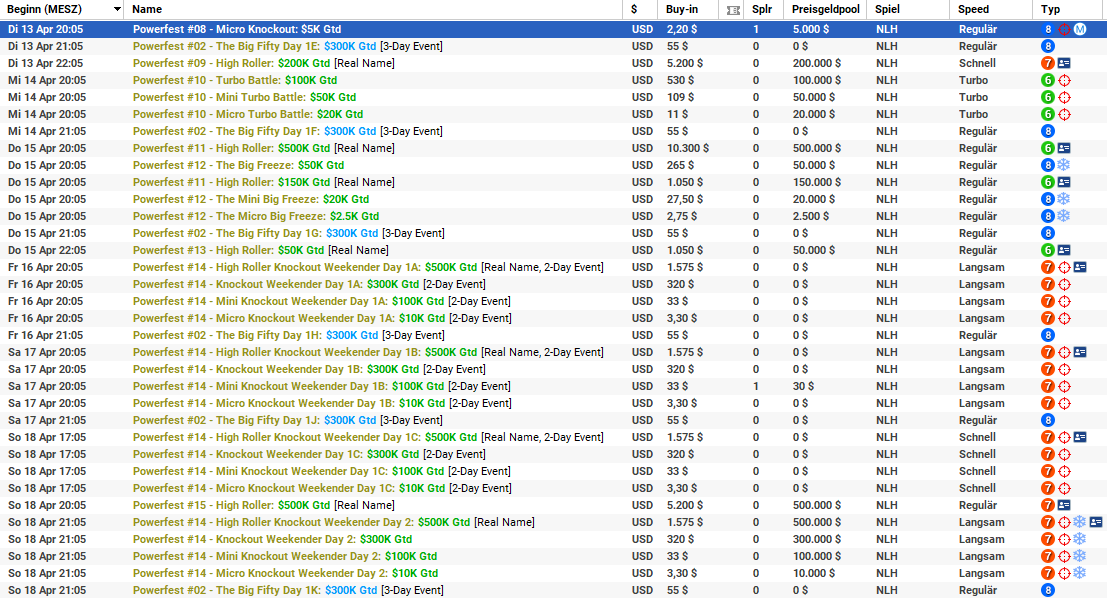1107x598 pixels.
Task: Sort by the Name column header
Action: (x=147, y=9)
